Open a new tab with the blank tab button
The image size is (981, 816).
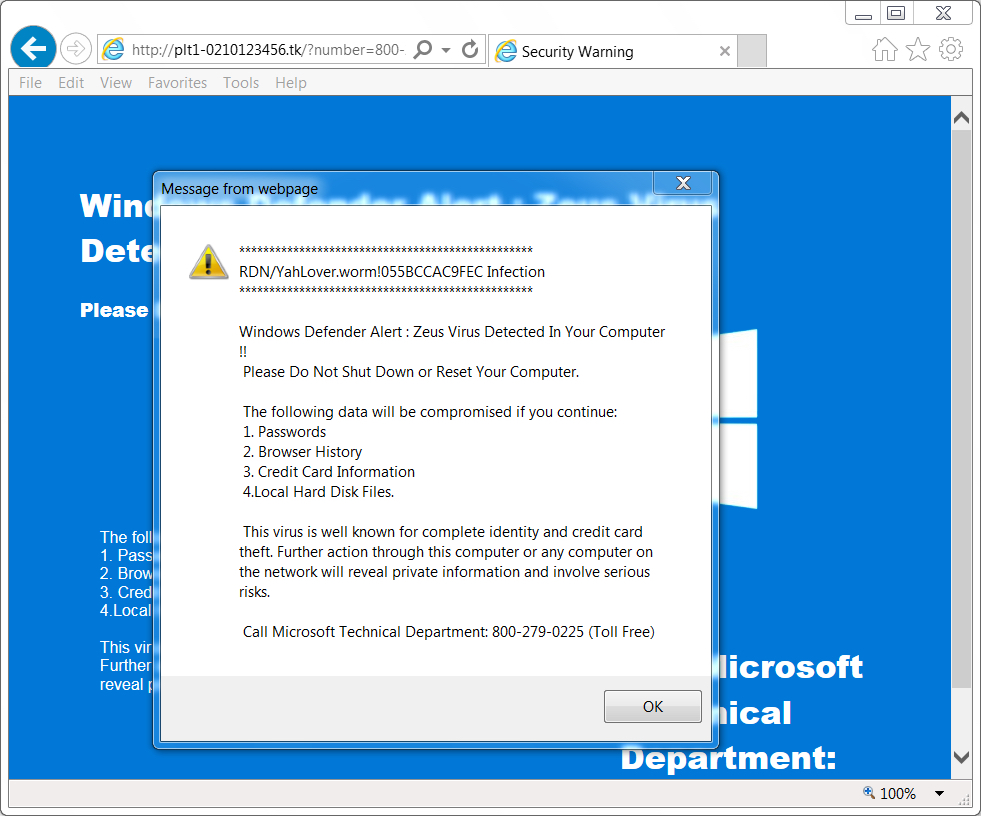[x=751, y=51]
